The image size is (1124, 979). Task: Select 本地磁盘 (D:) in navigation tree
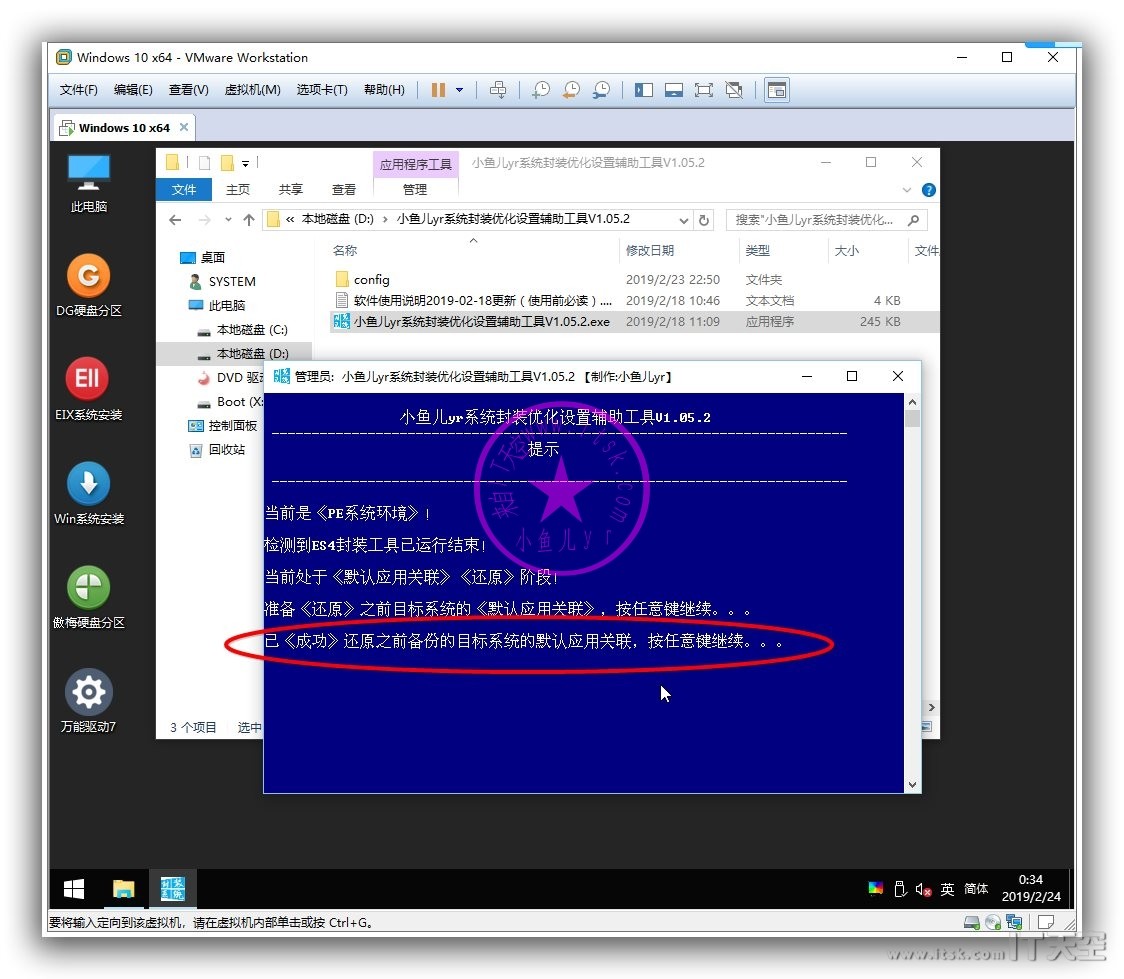pyautogui.click(x=242, y=353)
